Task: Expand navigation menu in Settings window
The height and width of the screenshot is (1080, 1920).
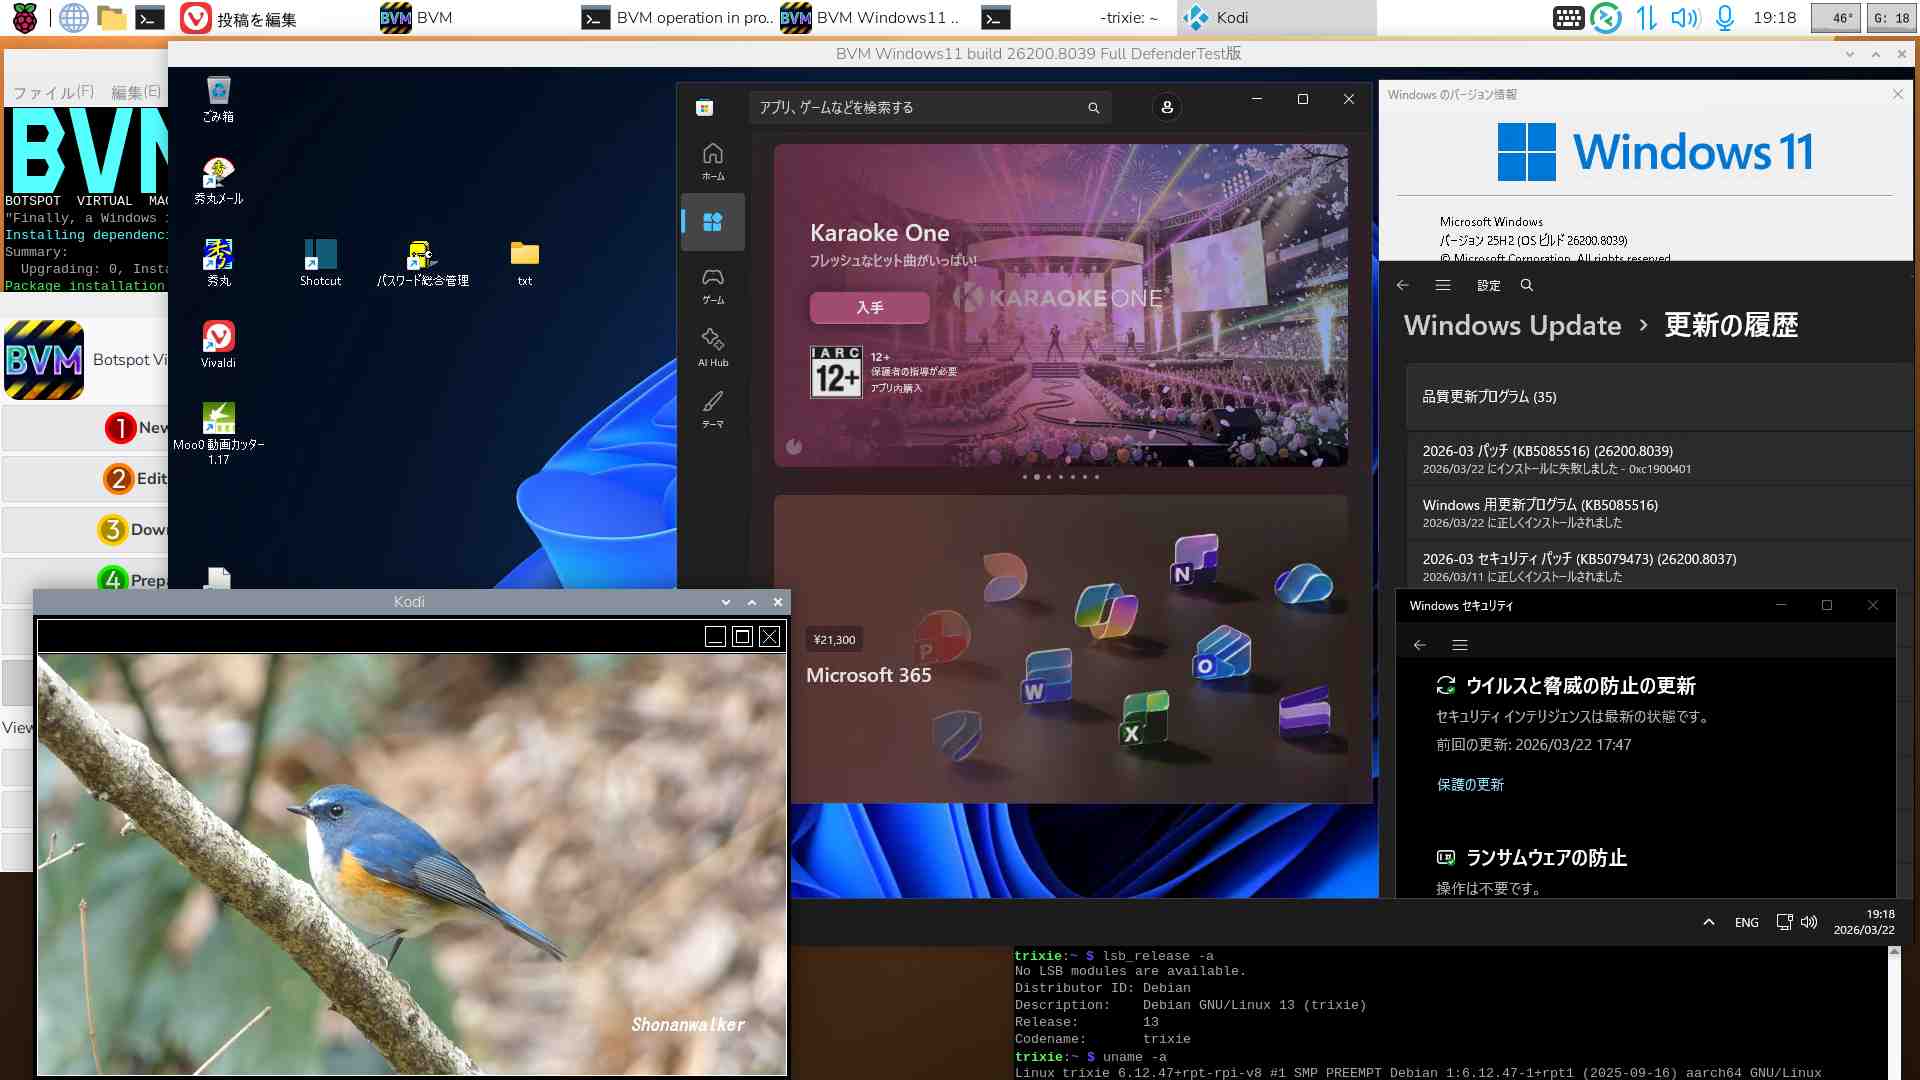Action: [x=1442, y=285]
